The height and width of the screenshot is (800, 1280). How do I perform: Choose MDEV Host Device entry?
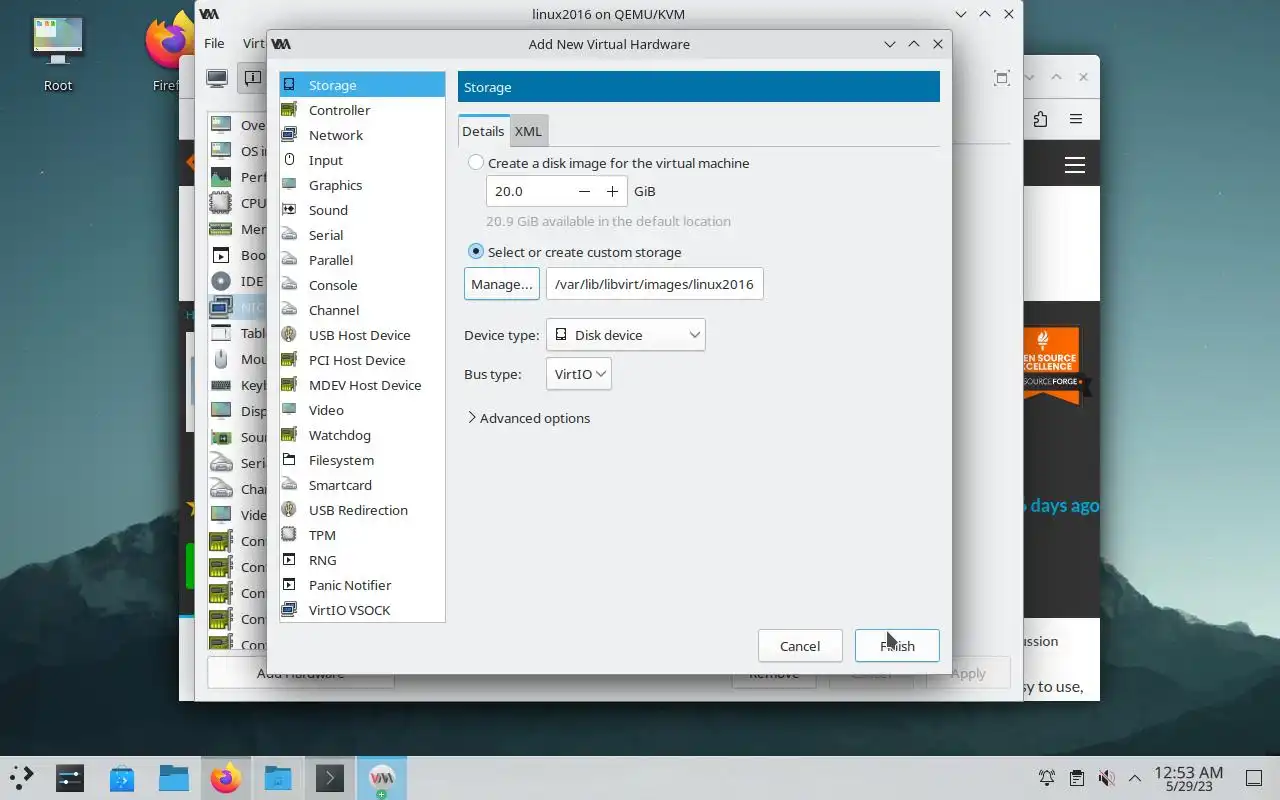coord(362,385)
